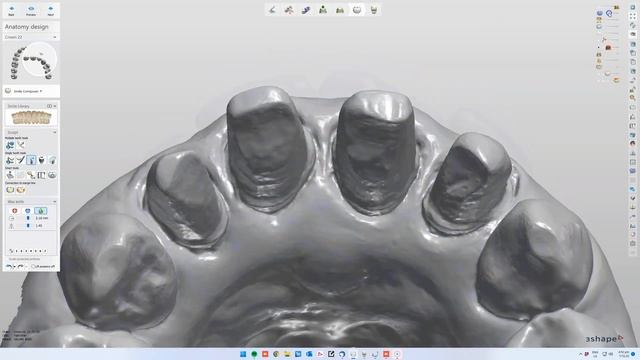Select the first Single tooth tool

(x=10, y=160)
